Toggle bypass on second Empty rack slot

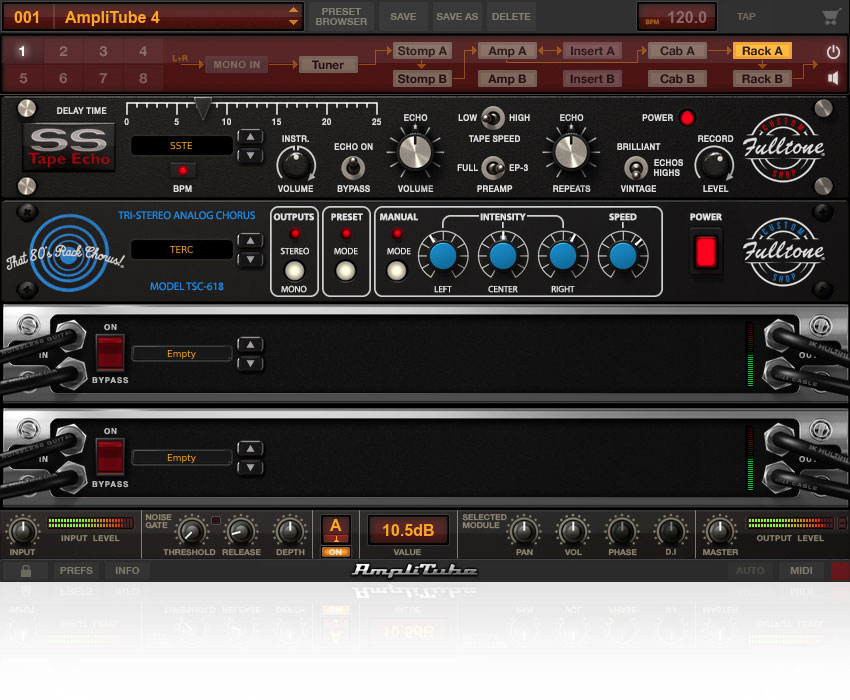tap(110, 457)
